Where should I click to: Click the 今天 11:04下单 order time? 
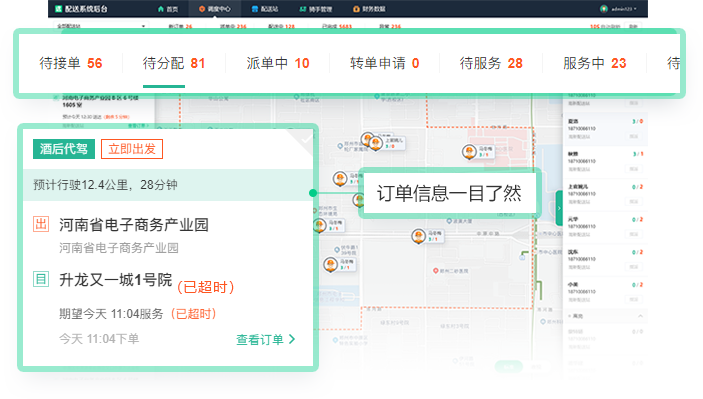99,339
